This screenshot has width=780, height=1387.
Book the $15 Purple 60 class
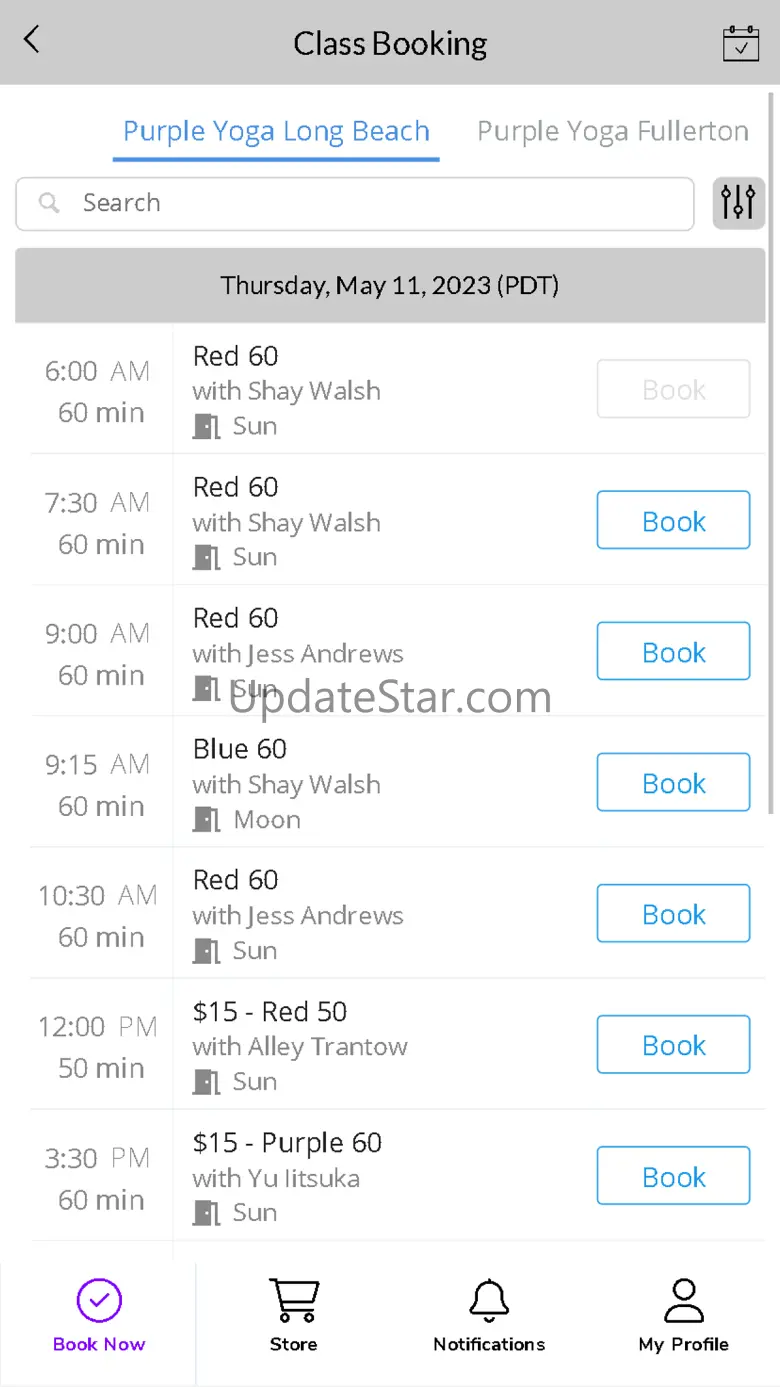click(x=673, y=1175)
